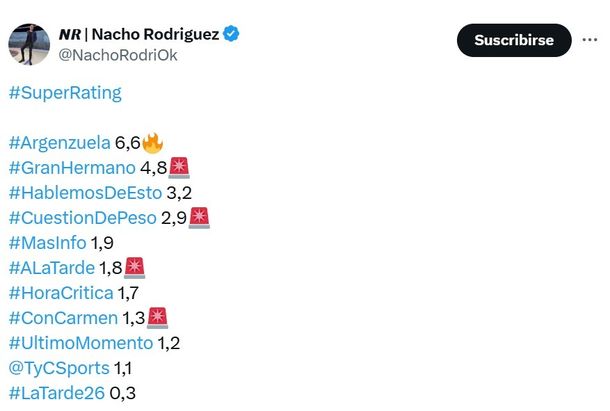The width and height of the screenshot is (610, 411).
Task: Click the NR | Nacho Rodriguez display name
Action: click(x=138, y=34)
